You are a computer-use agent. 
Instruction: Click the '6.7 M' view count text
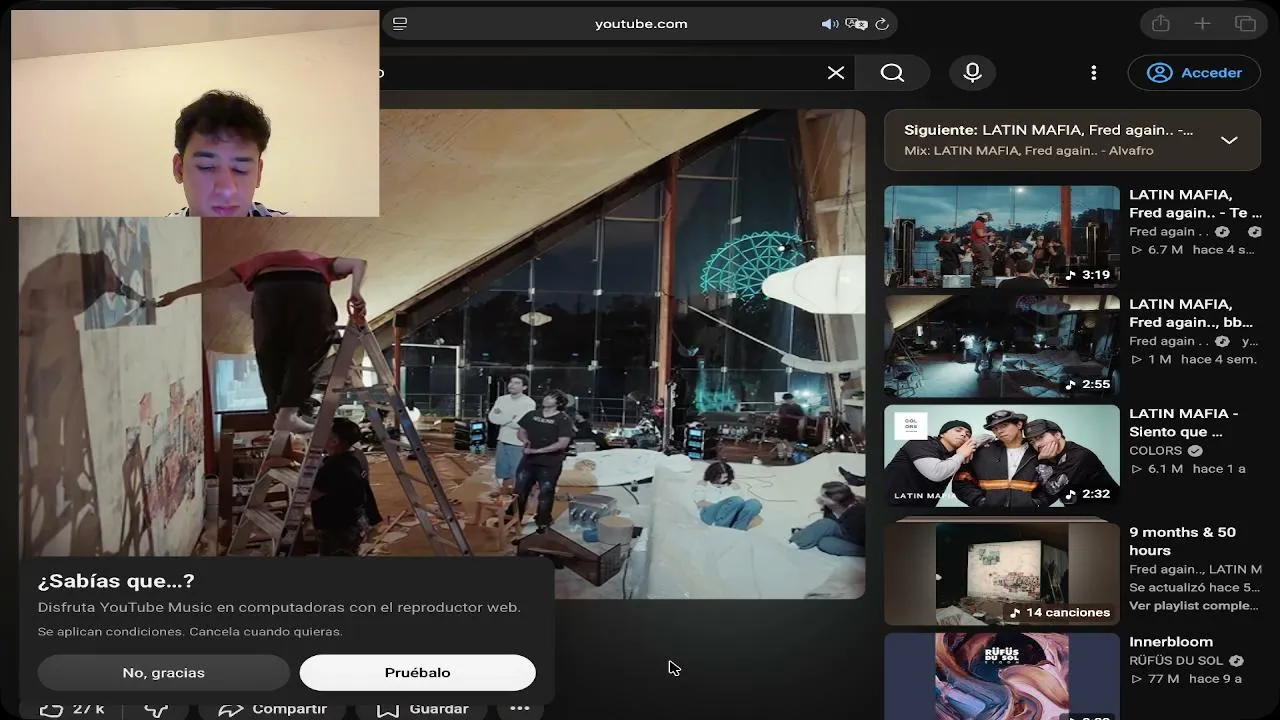pos(1164,250)
